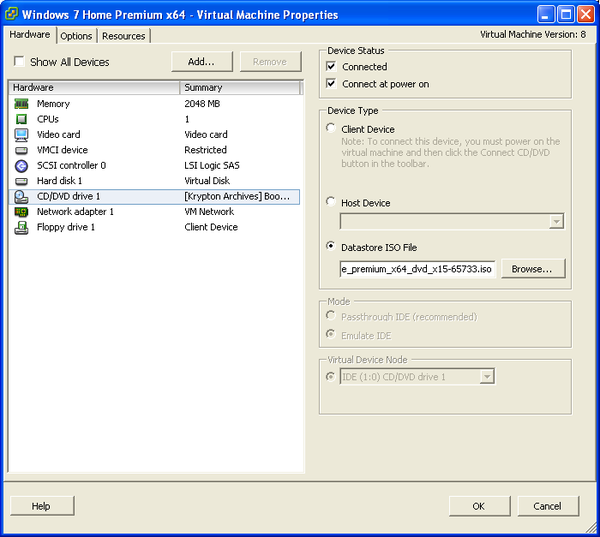Select the Client Device radio button
Screen dimensions: 600x537
[331, 129]
